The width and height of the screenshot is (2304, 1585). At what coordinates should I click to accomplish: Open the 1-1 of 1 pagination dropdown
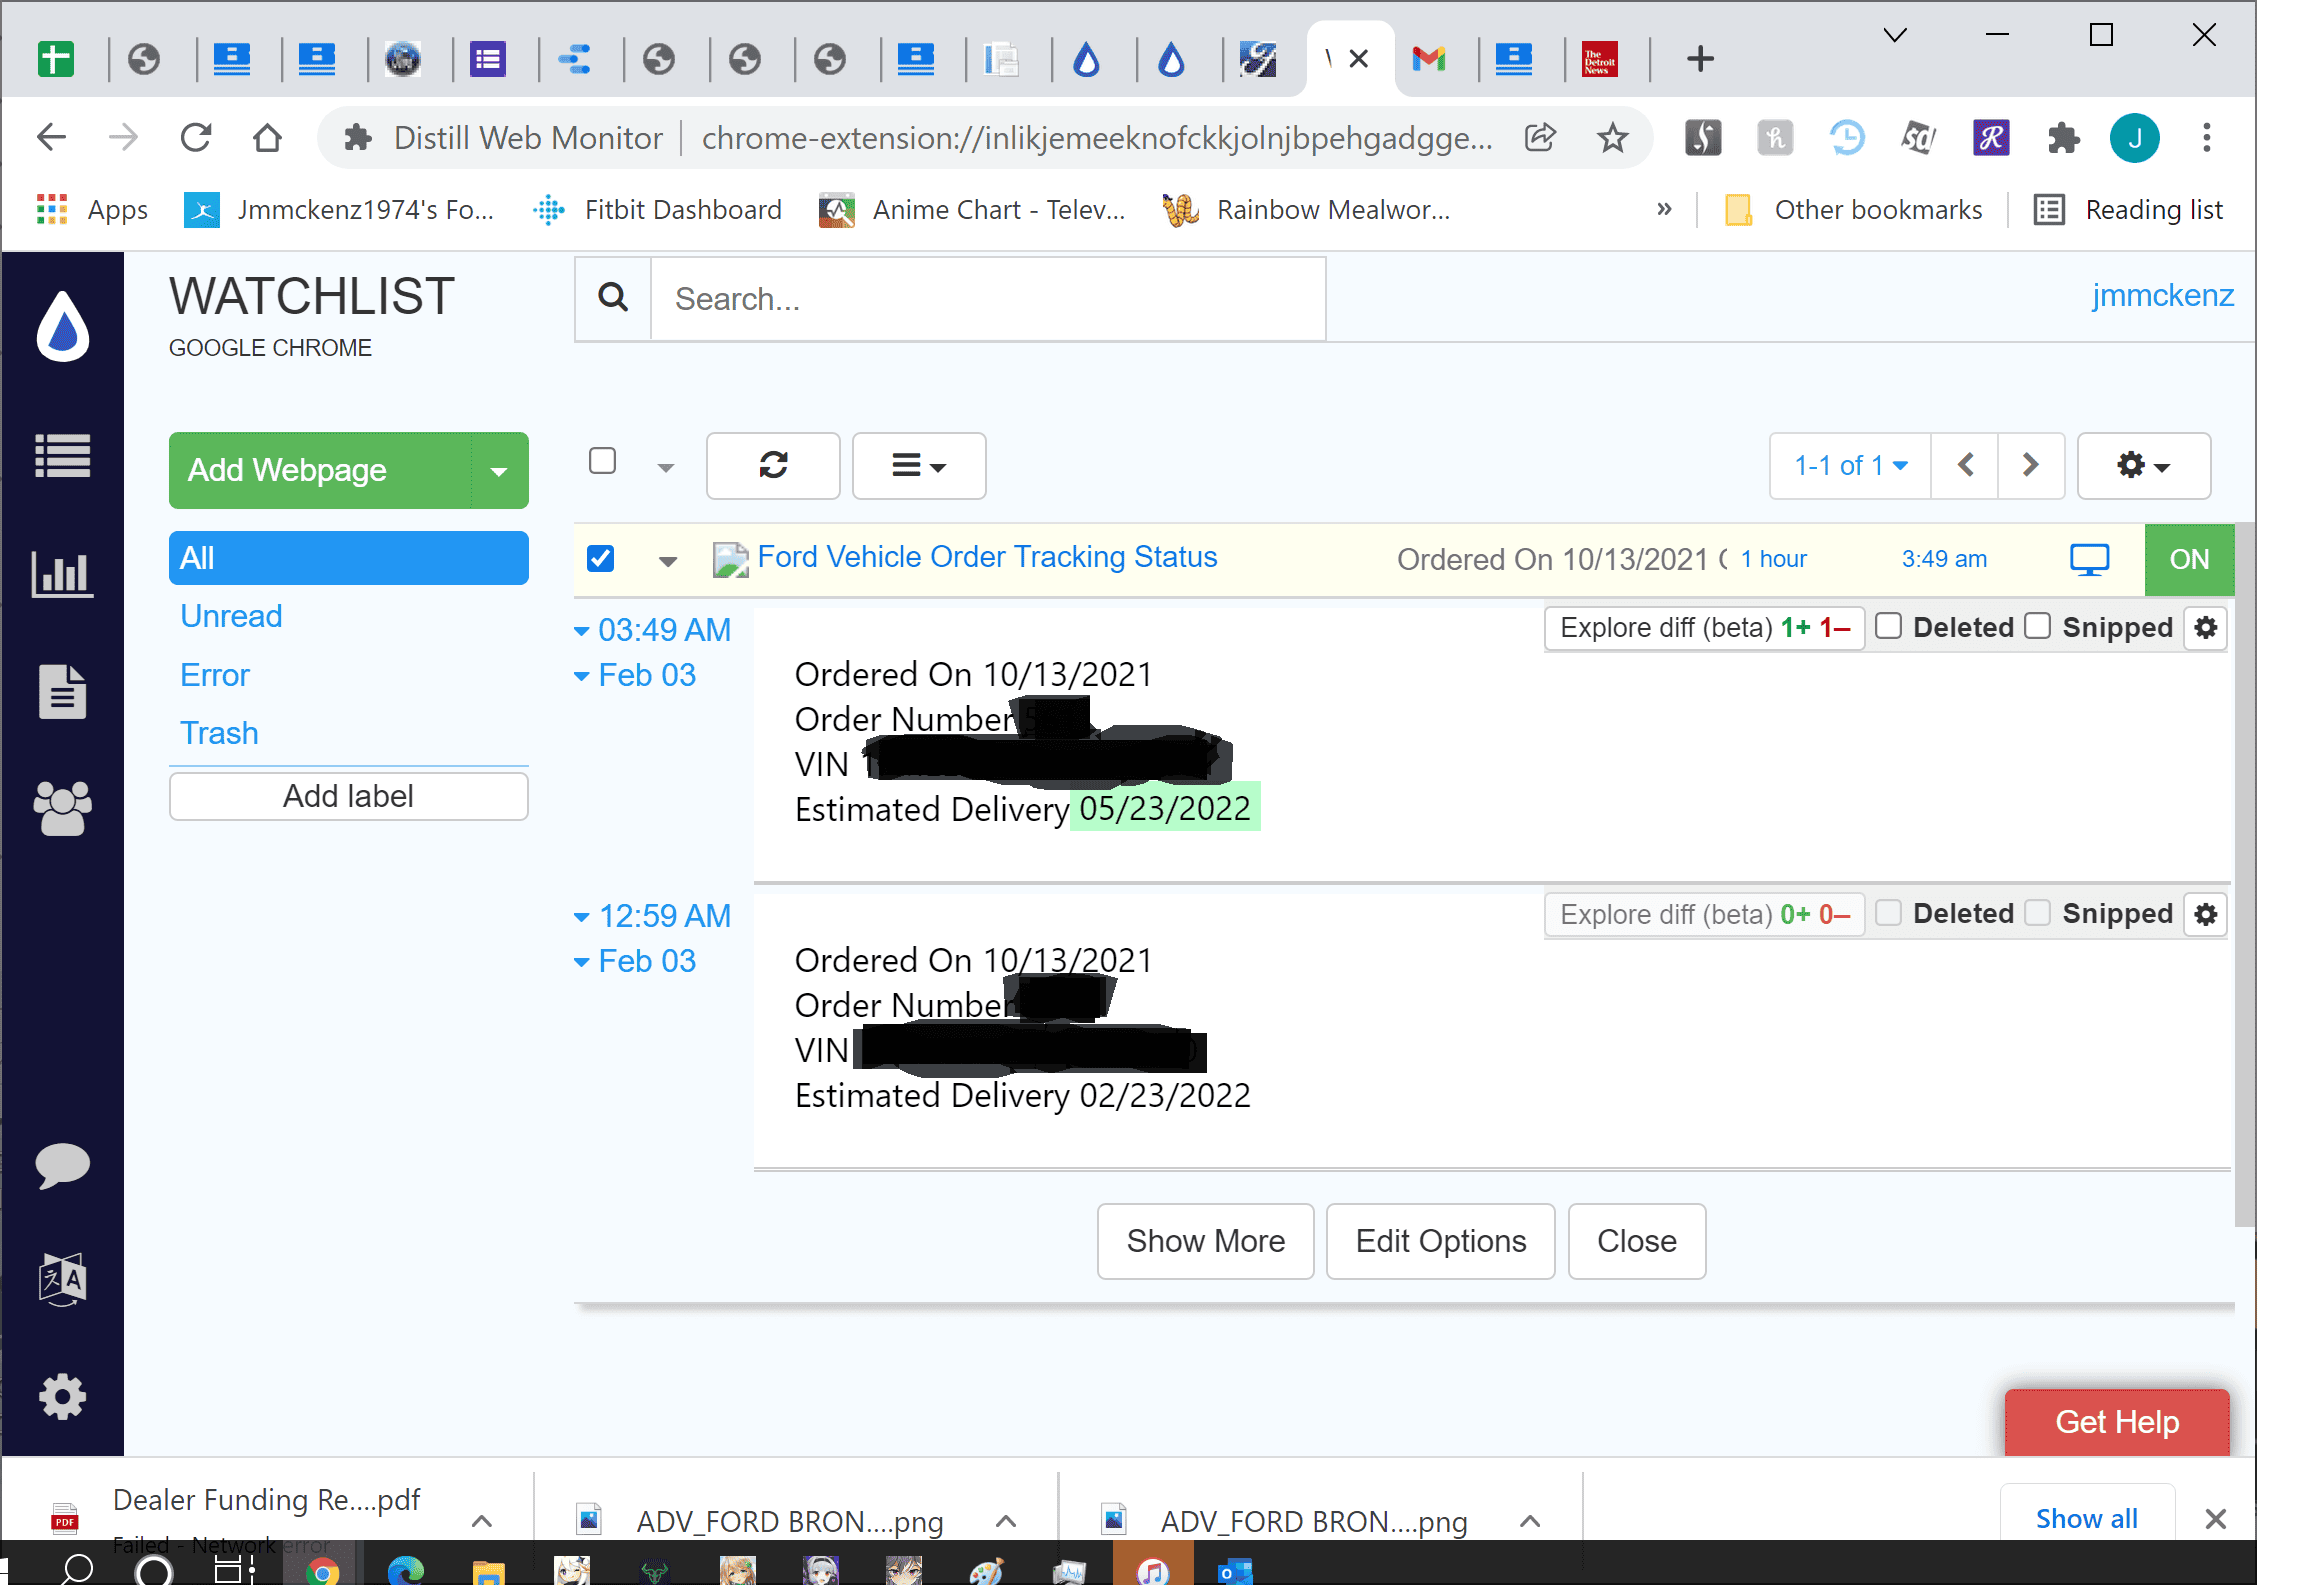coord(1850,465)
